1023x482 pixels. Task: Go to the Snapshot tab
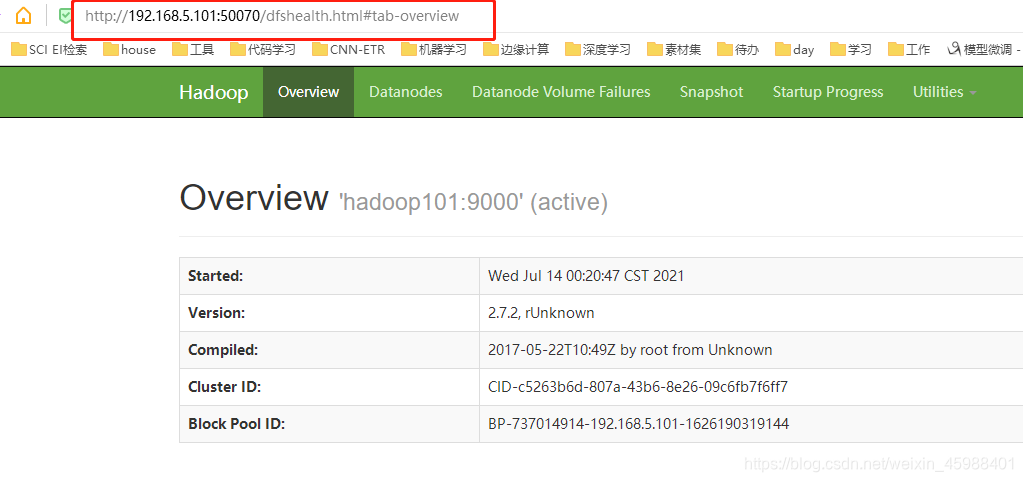pos(712,92)
